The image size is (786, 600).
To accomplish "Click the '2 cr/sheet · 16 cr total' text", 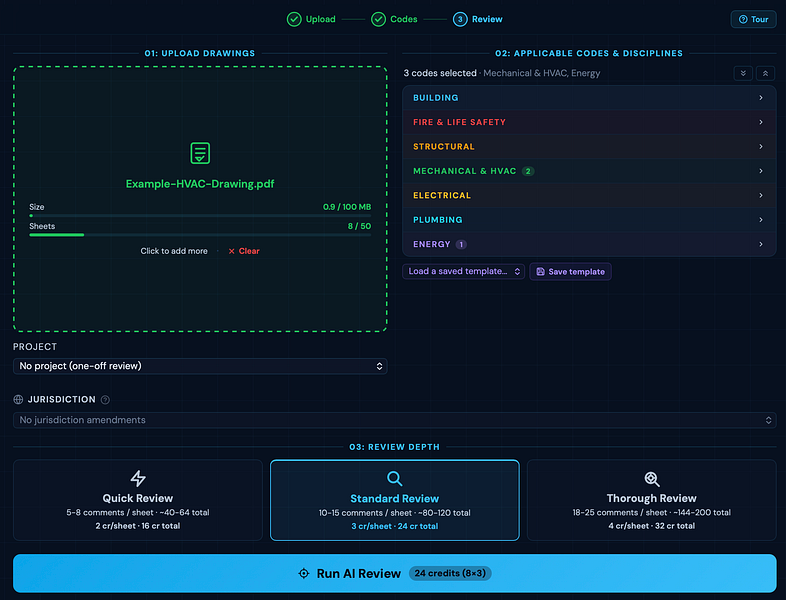I will click(x=138, y=526).
